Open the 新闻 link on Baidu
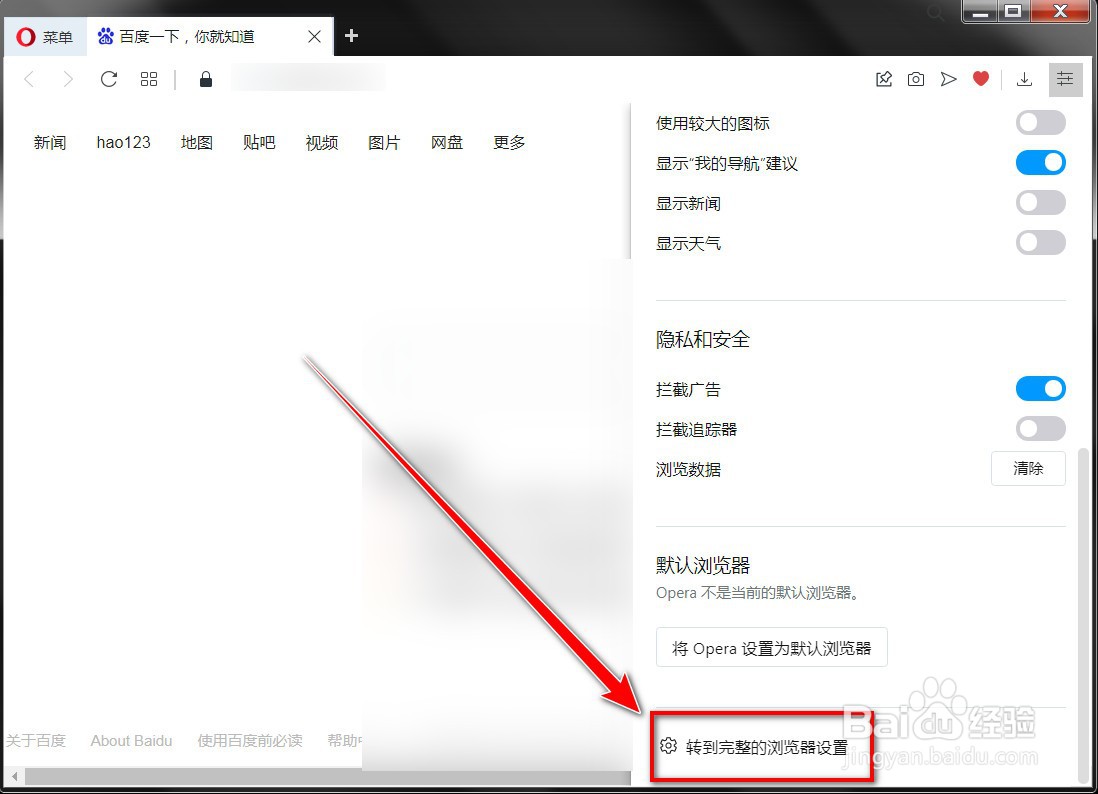Image resolution: width=1098 pixels, height=794 pixels. [x=50, y=143]
